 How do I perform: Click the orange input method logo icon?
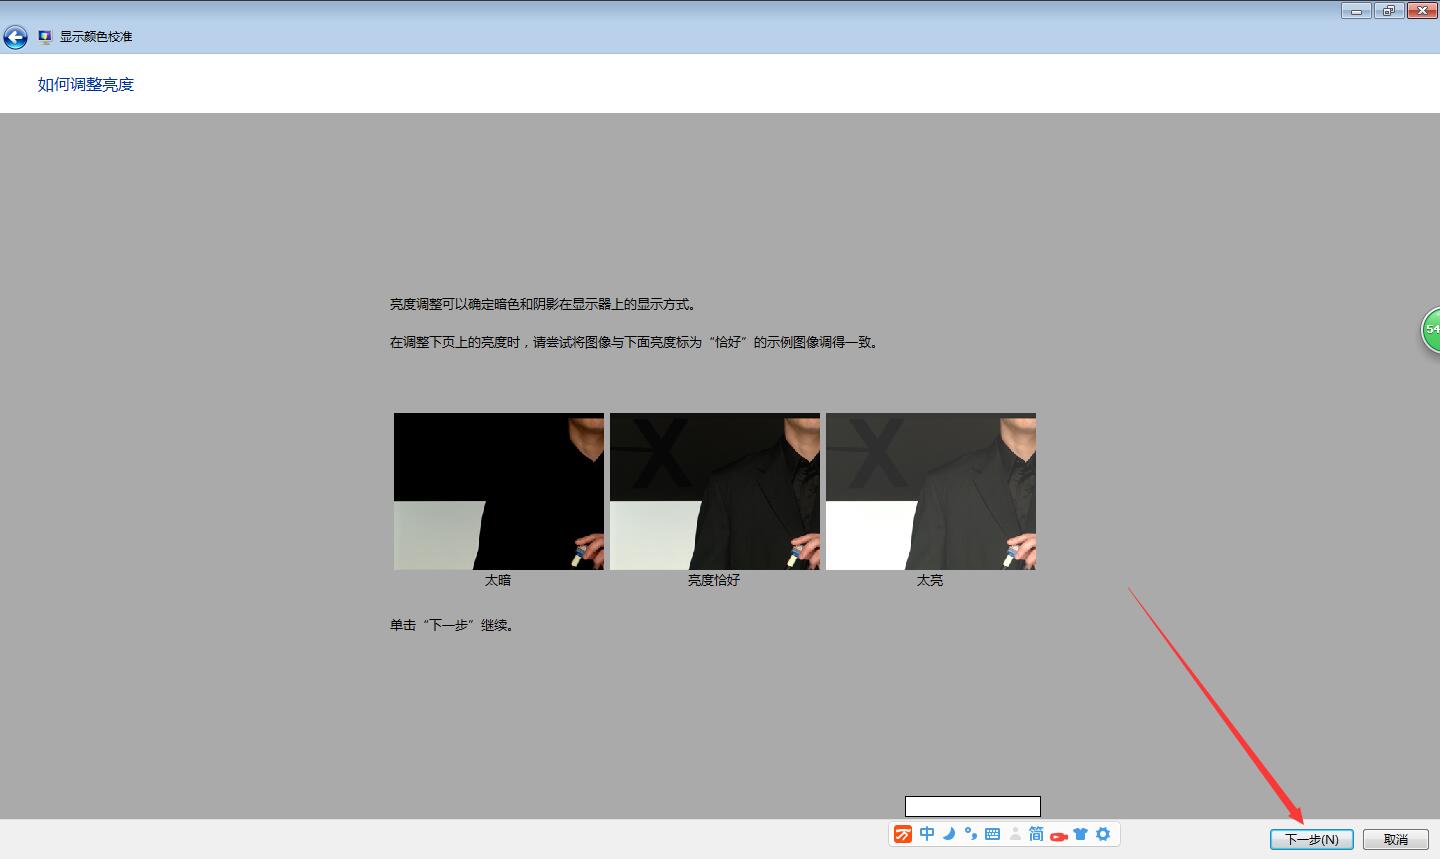click(903, 834)
